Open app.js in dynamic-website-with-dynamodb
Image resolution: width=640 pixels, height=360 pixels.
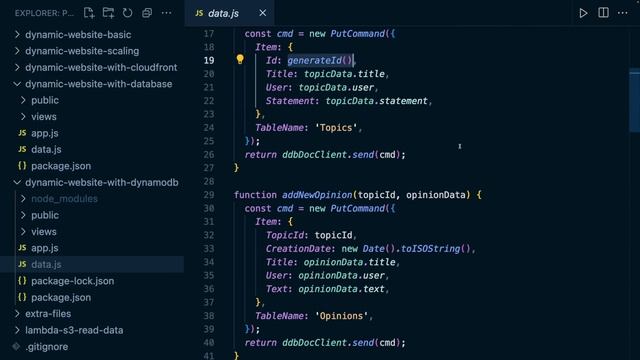44,248
